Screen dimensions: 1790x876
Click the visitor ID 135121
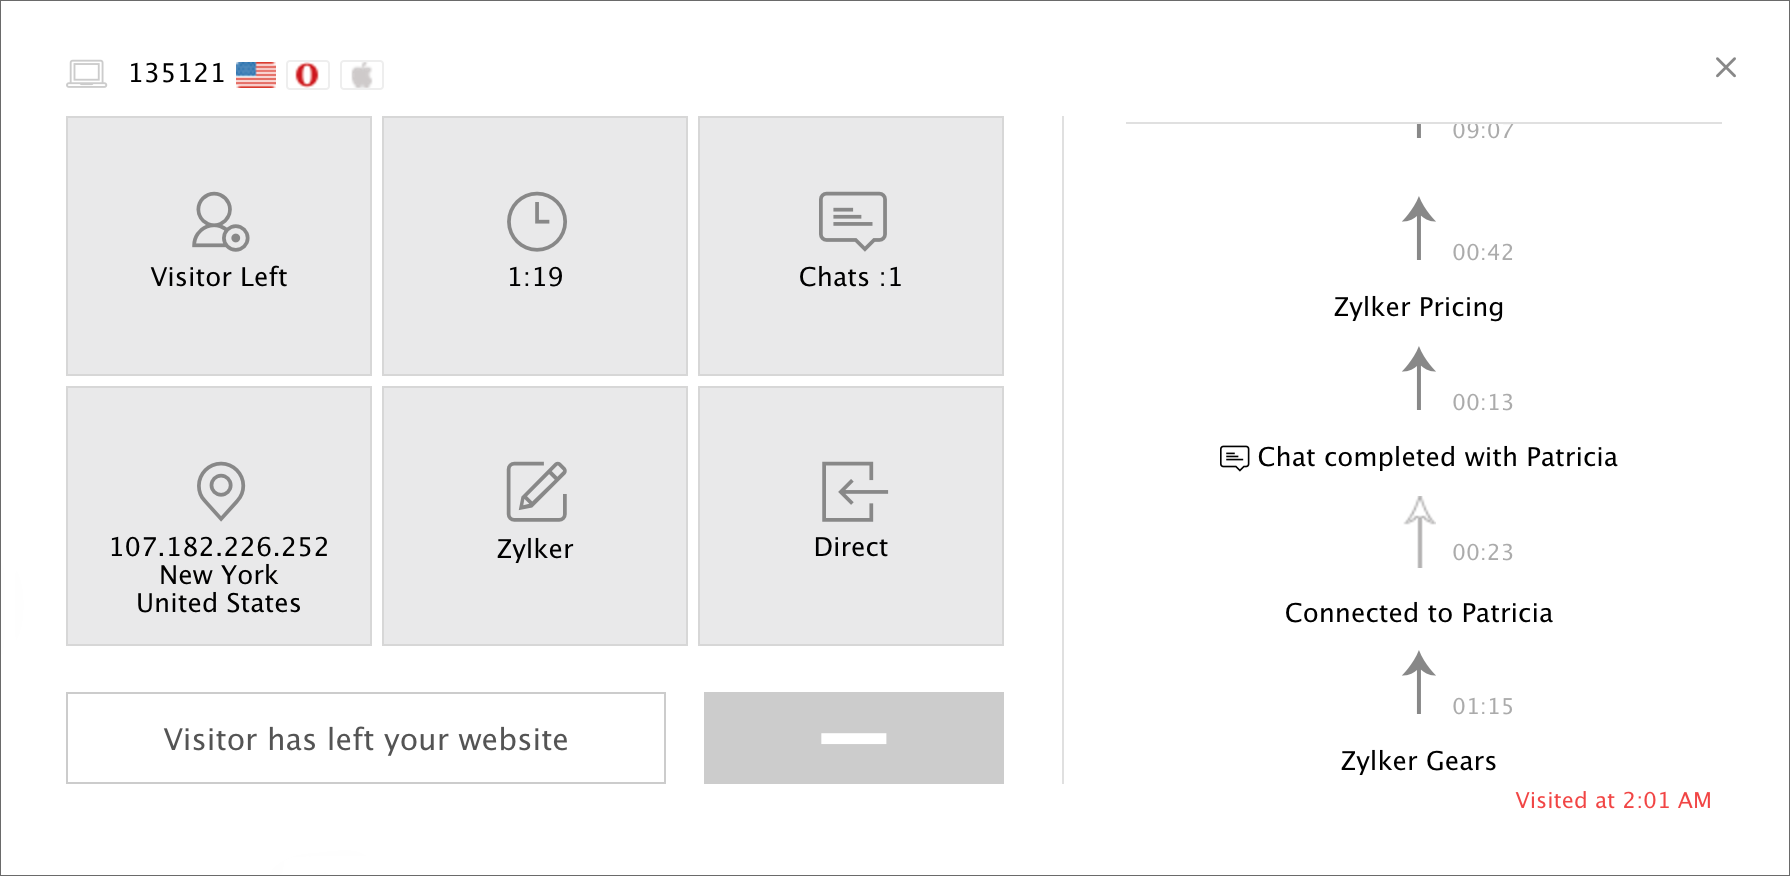point(177,73)
